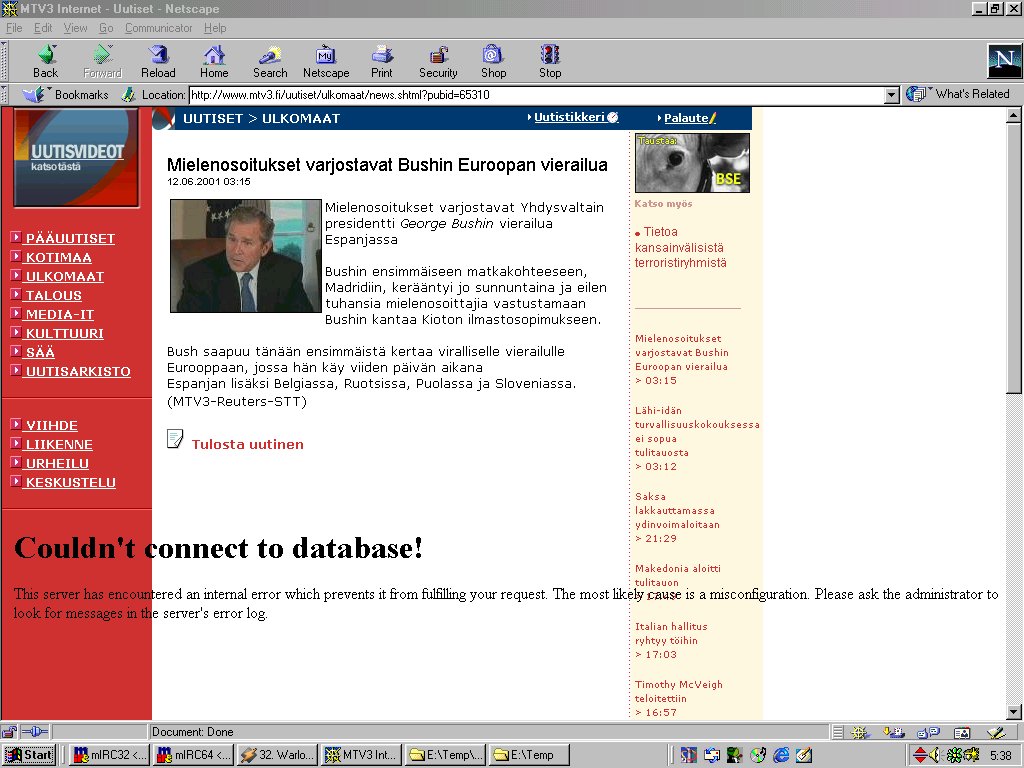The image size is (1024, 768).
Task: Open Address Book from the component bar
Action: 962,733
